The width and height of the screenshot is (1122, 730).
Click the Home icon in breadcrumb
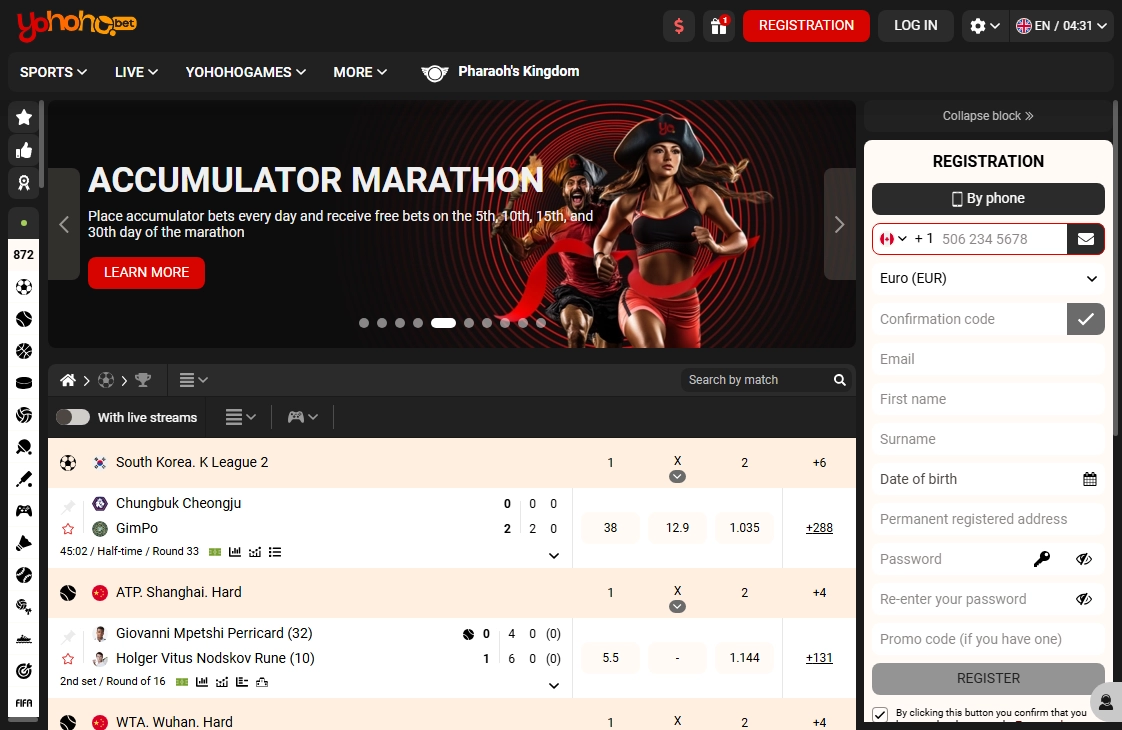tap(68, 380)
